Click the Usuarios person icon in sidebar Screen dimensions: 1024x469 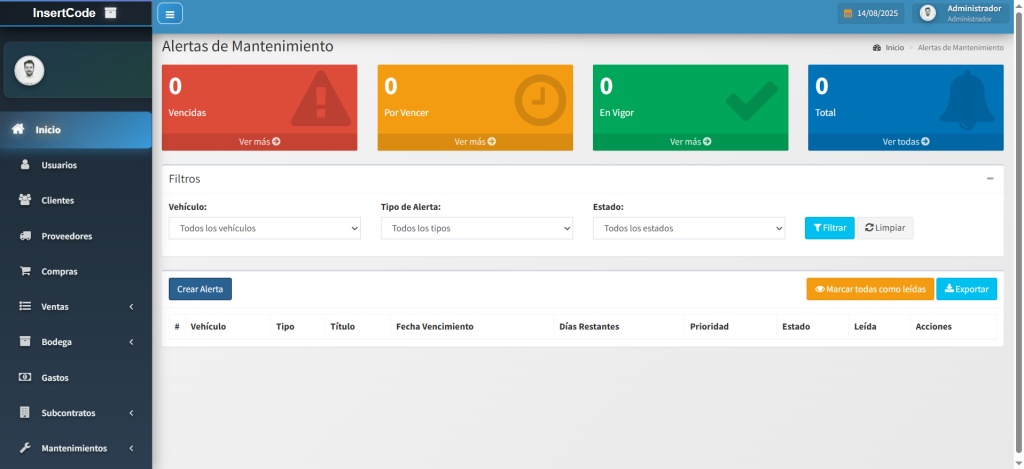25,165
